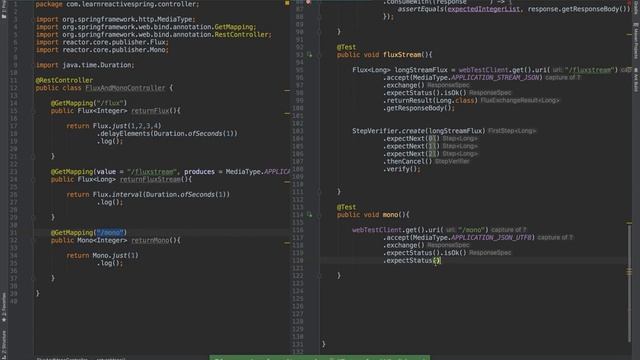Click the returnMono method name
This screenshot has height=360, width=640.
pos(150,240)
